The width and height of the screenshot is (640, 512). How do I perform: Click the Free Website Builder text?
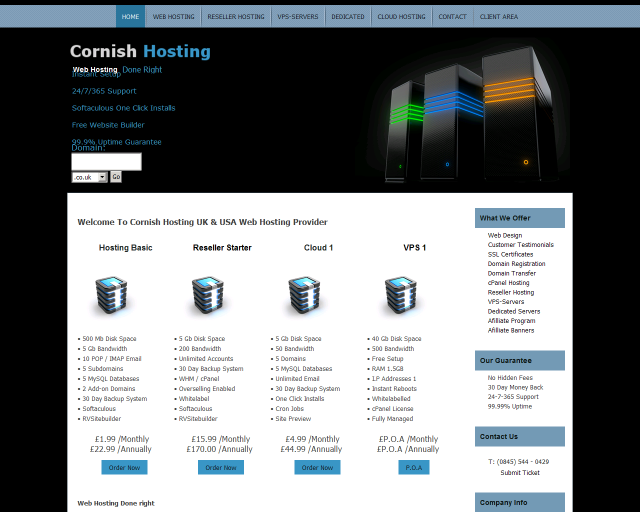tap(108, 125)
